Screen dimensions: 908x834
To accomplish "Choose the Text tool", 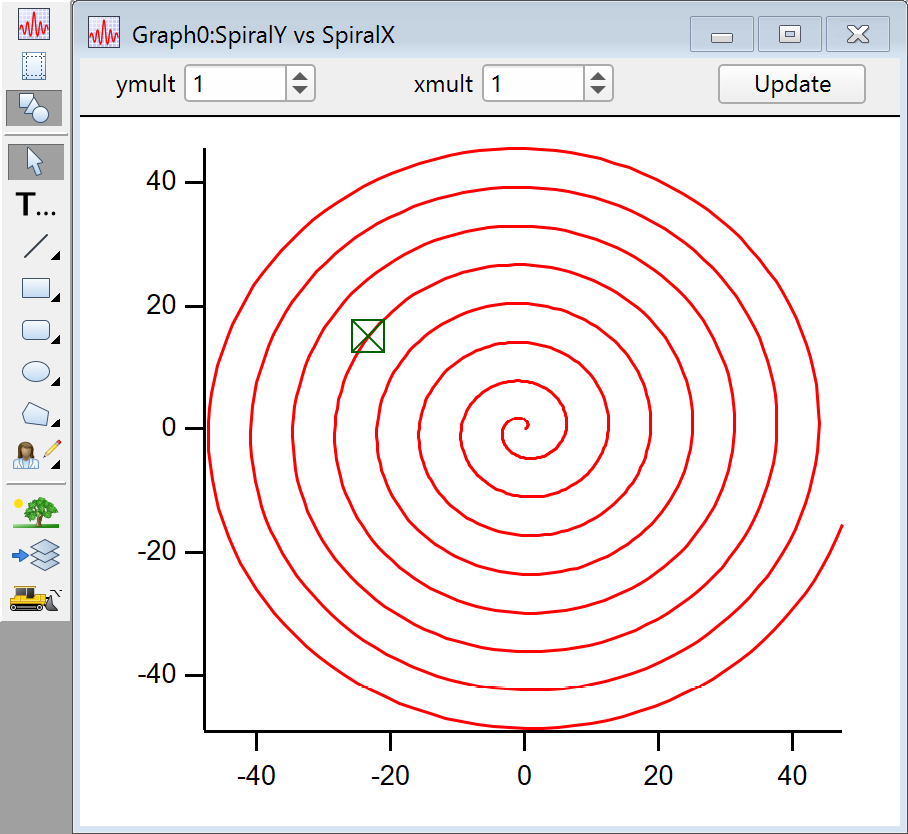I will pos(37,206).
